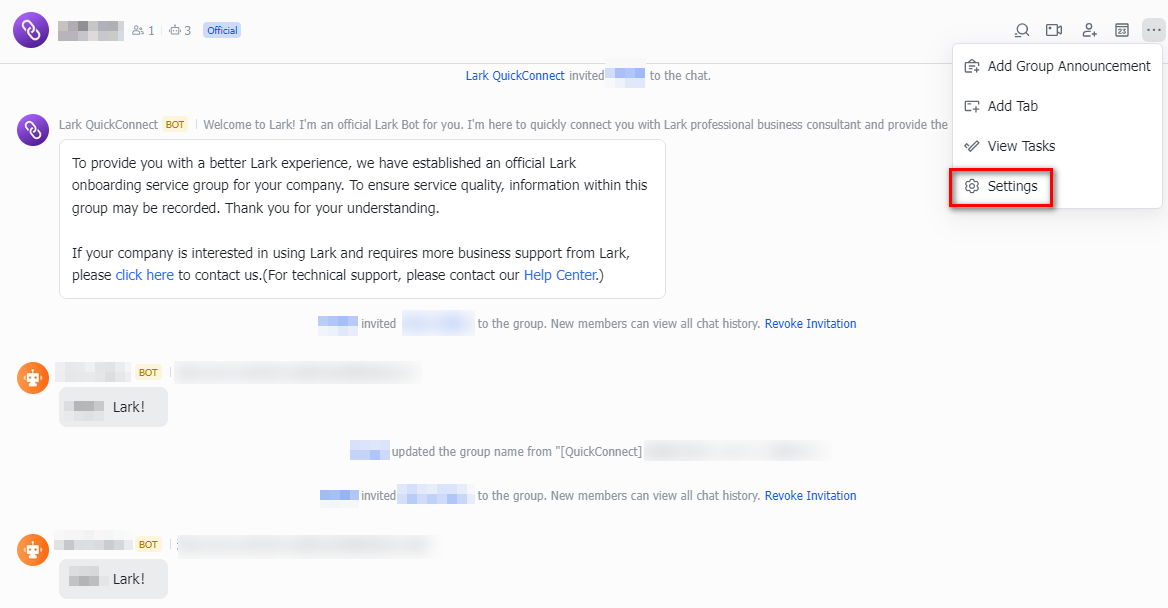Click the three-dots more options button
This screenshot has width=1168, height=608.
[1153, 30]
